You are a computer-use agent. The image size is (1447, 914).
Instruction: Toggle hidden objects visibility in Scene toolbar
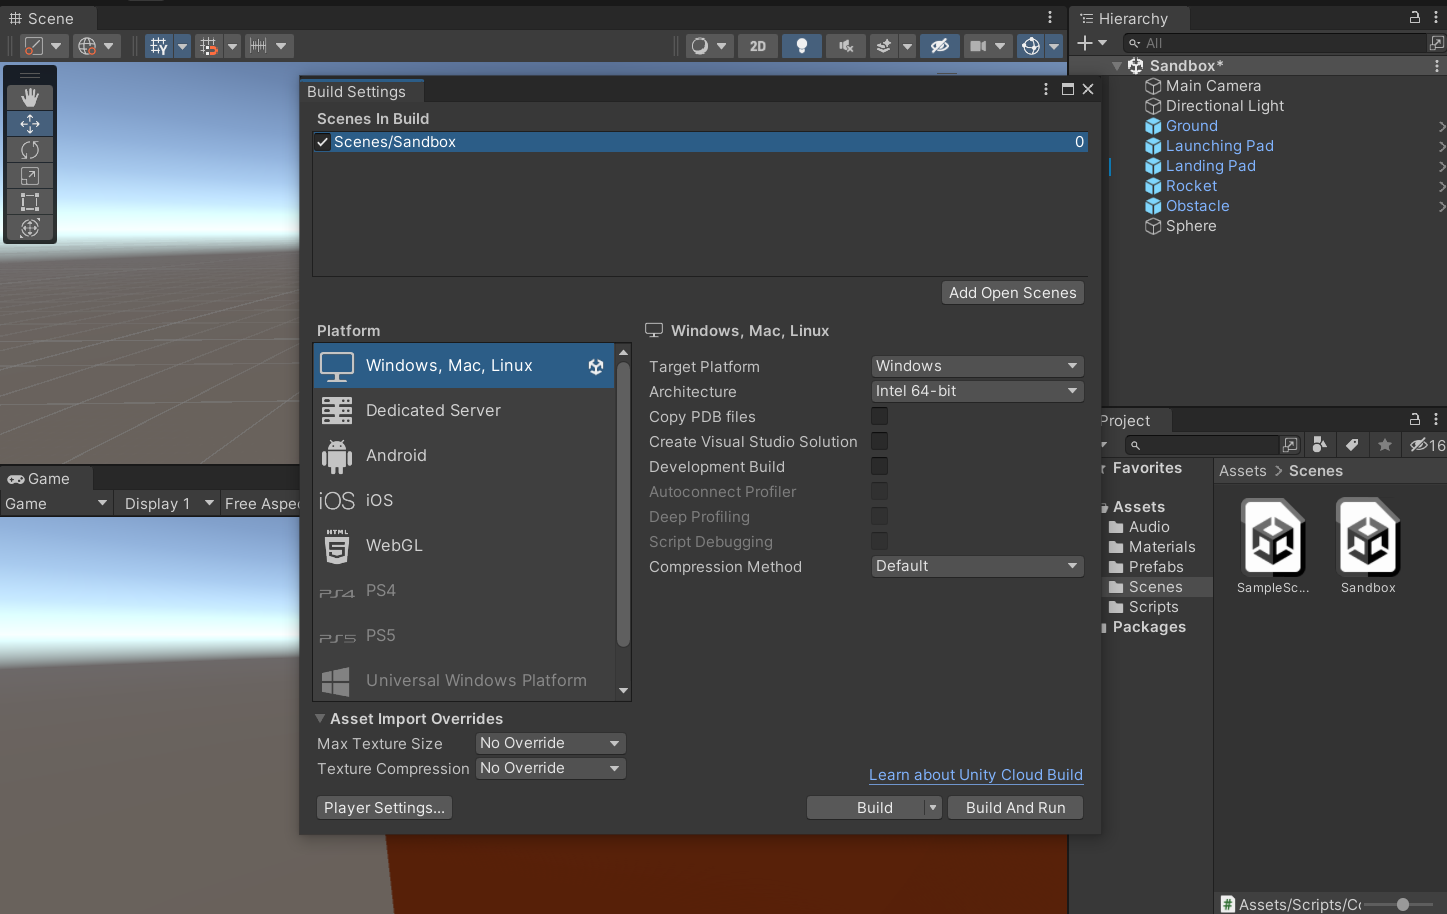[x=939, y=46]
